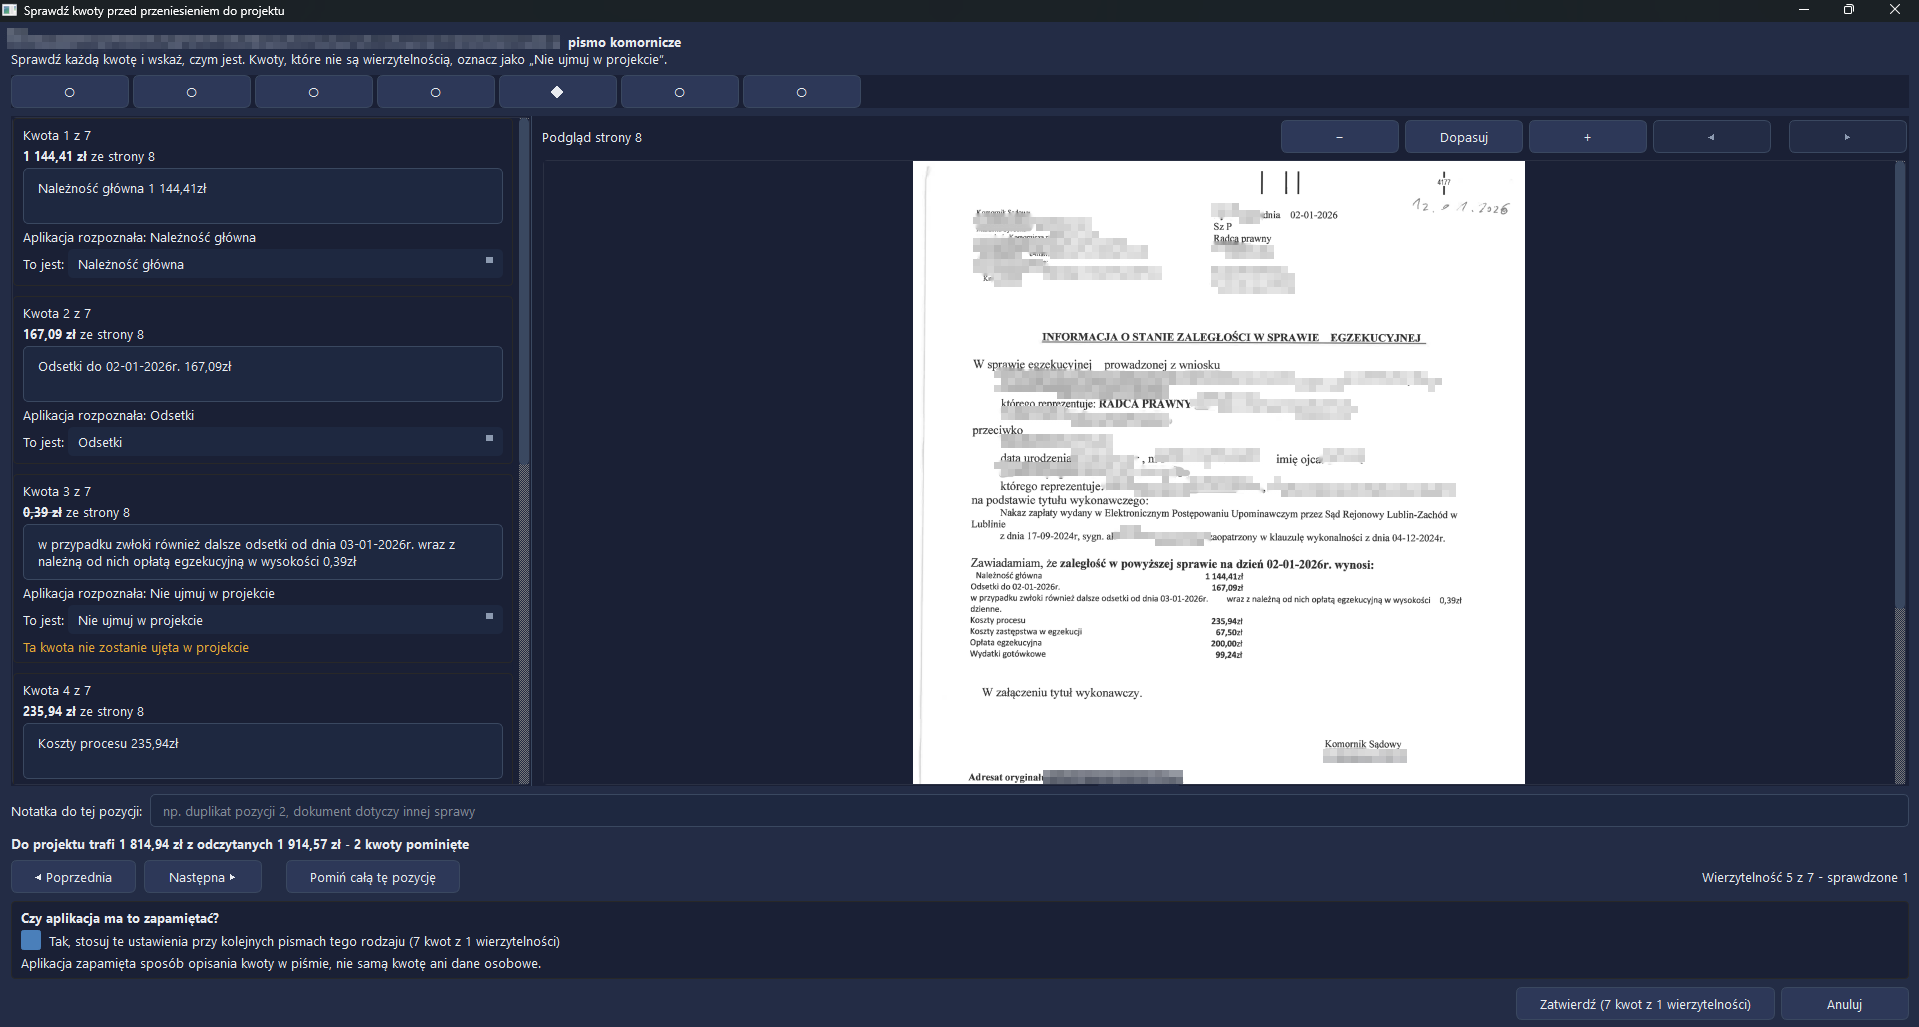The width and height of the screenshot is (1919, 1027).
Task: Click the 'Podgląd strony 8' label
Action: click(x=592, y=137)
